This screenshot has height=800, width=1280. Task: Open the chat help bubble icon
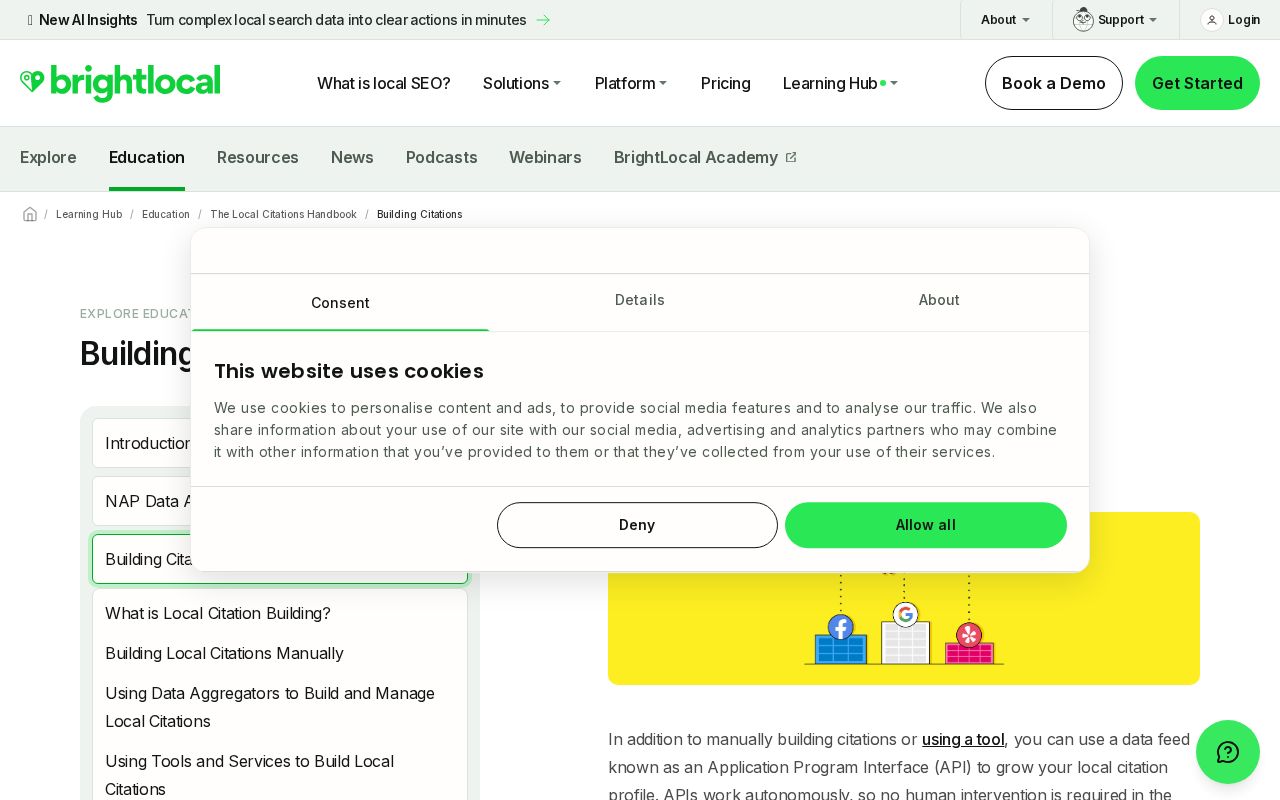1228,752
